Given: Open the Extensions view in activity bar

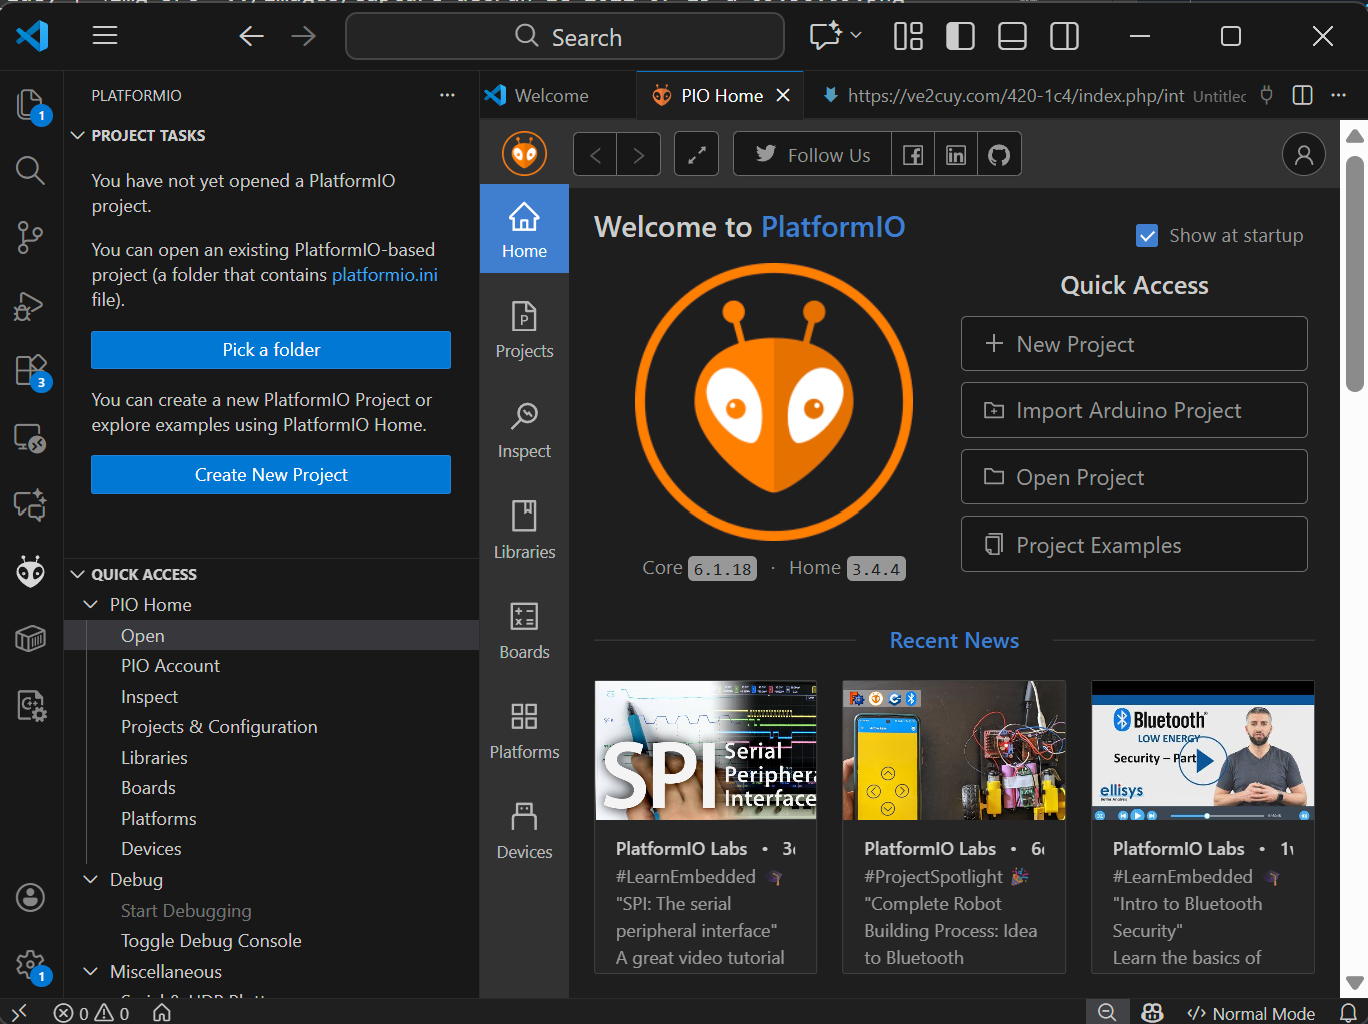Looking at the screenshot, I should (30, 371).
